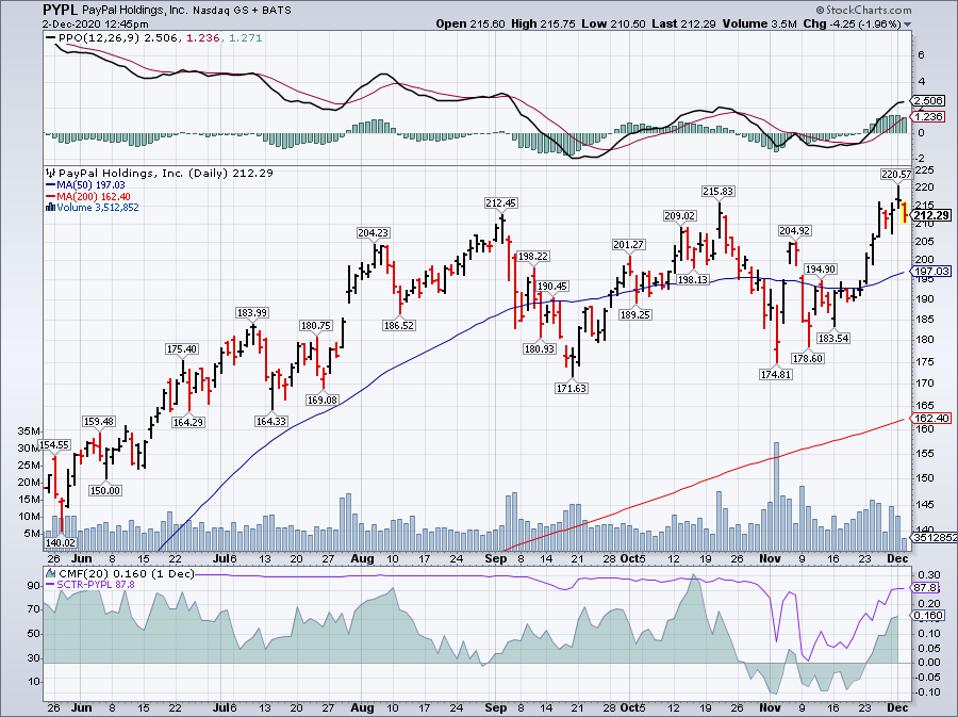Click the 159.48 price label
The height and width of the screenshot is (717, 958).
98,421
